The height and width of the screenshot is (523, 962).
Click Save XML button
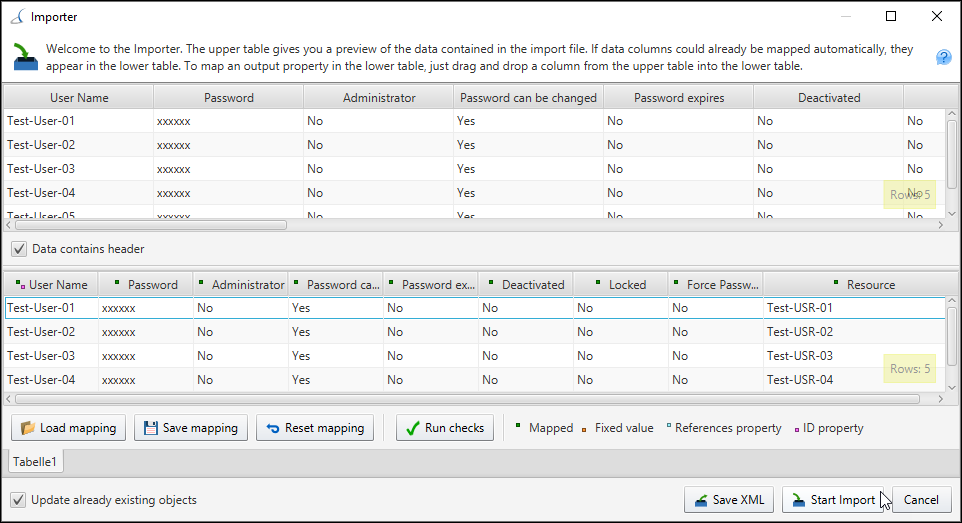point(729,500)
